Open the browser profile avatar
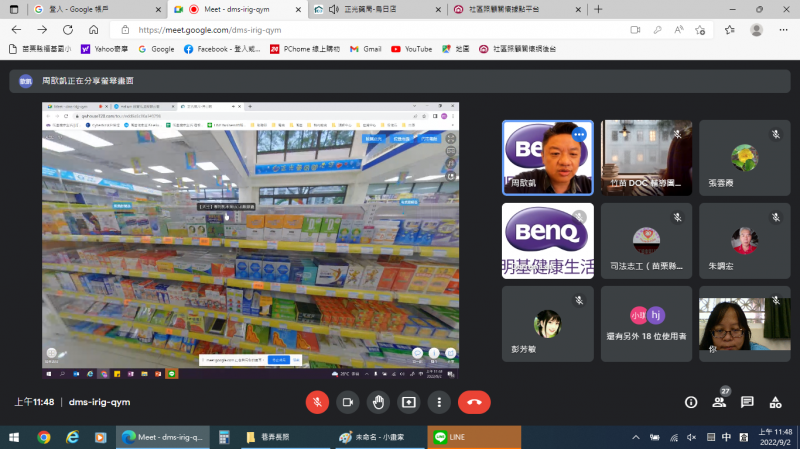This screenshot has width=800, height=449. click(756, 30)
